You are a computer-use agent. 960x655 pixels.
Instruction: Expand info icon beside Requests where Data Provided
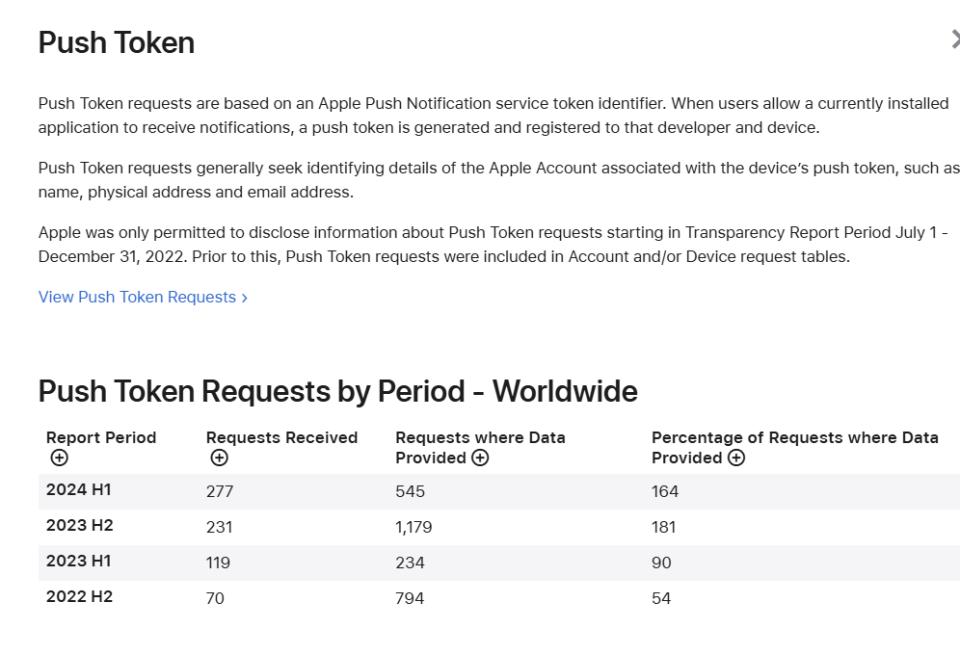pyautogui.click(x=480, y=458)
